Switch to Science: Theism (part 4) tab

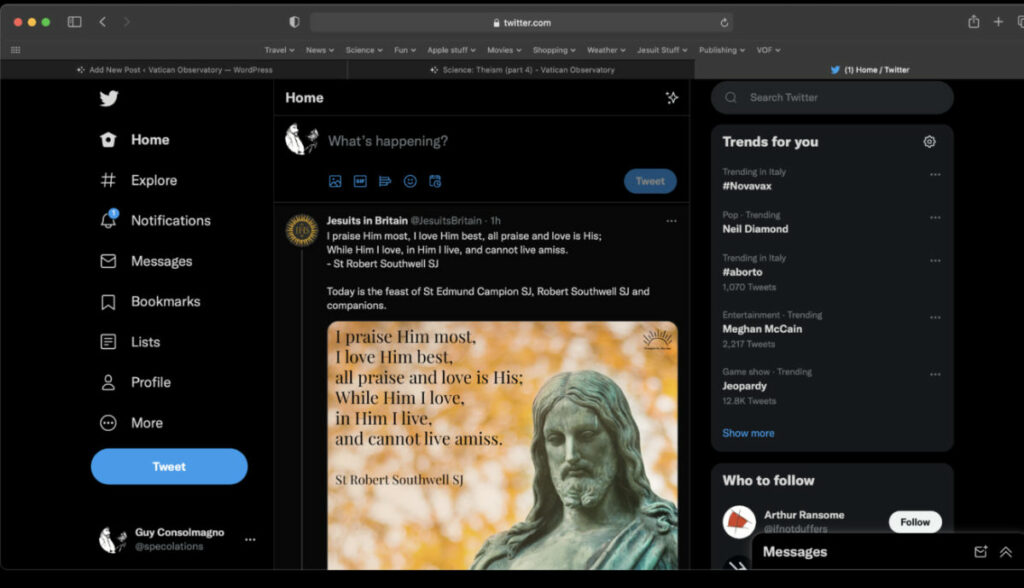(x=521, y=70)
